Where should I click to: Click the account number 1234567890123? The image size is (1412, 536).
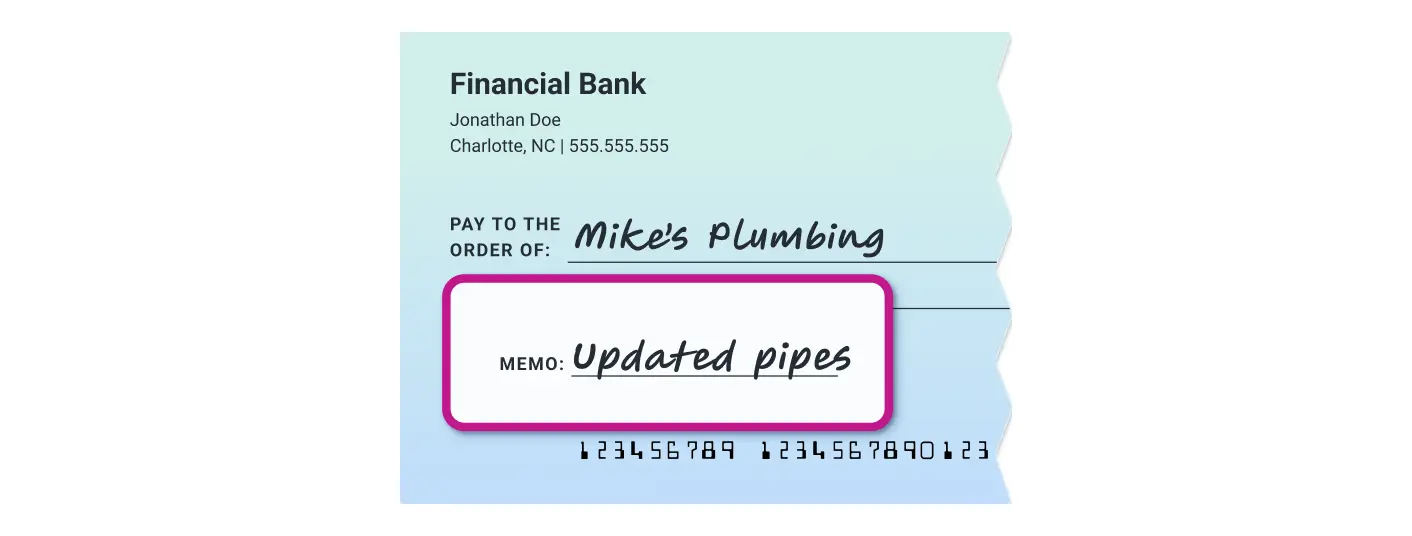(x=875, y=451)
